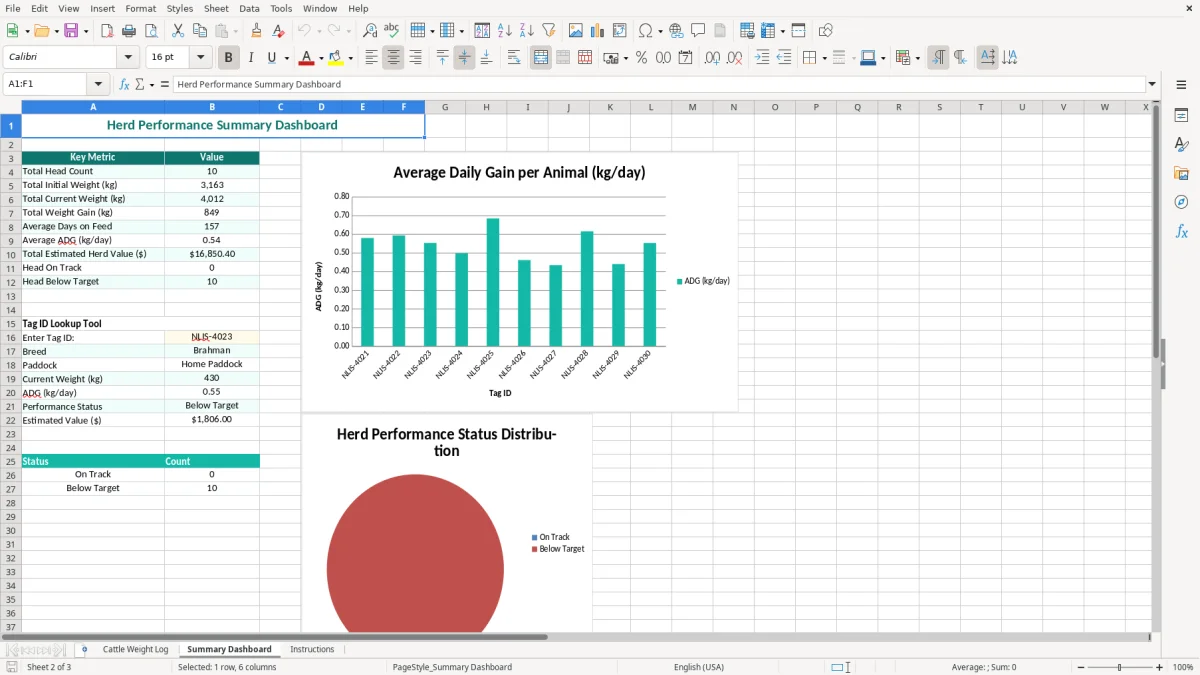Viewport: 1200px width, 675px height.
Task: Open the Name Box dropdown arrow
Action: click(x=98, y=84)
